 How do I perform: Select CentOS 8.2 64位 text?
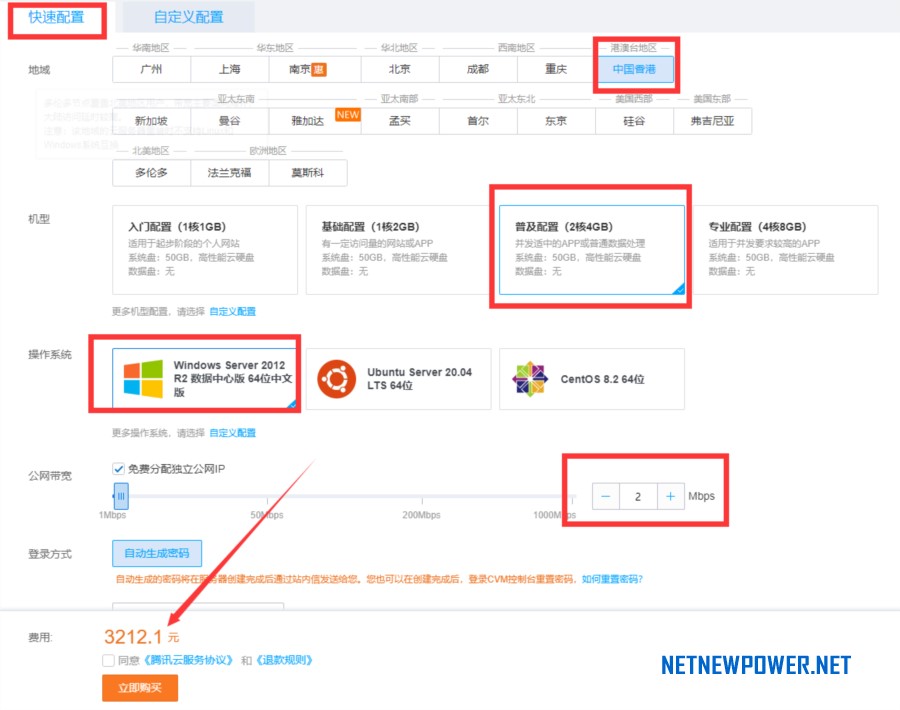603,379
